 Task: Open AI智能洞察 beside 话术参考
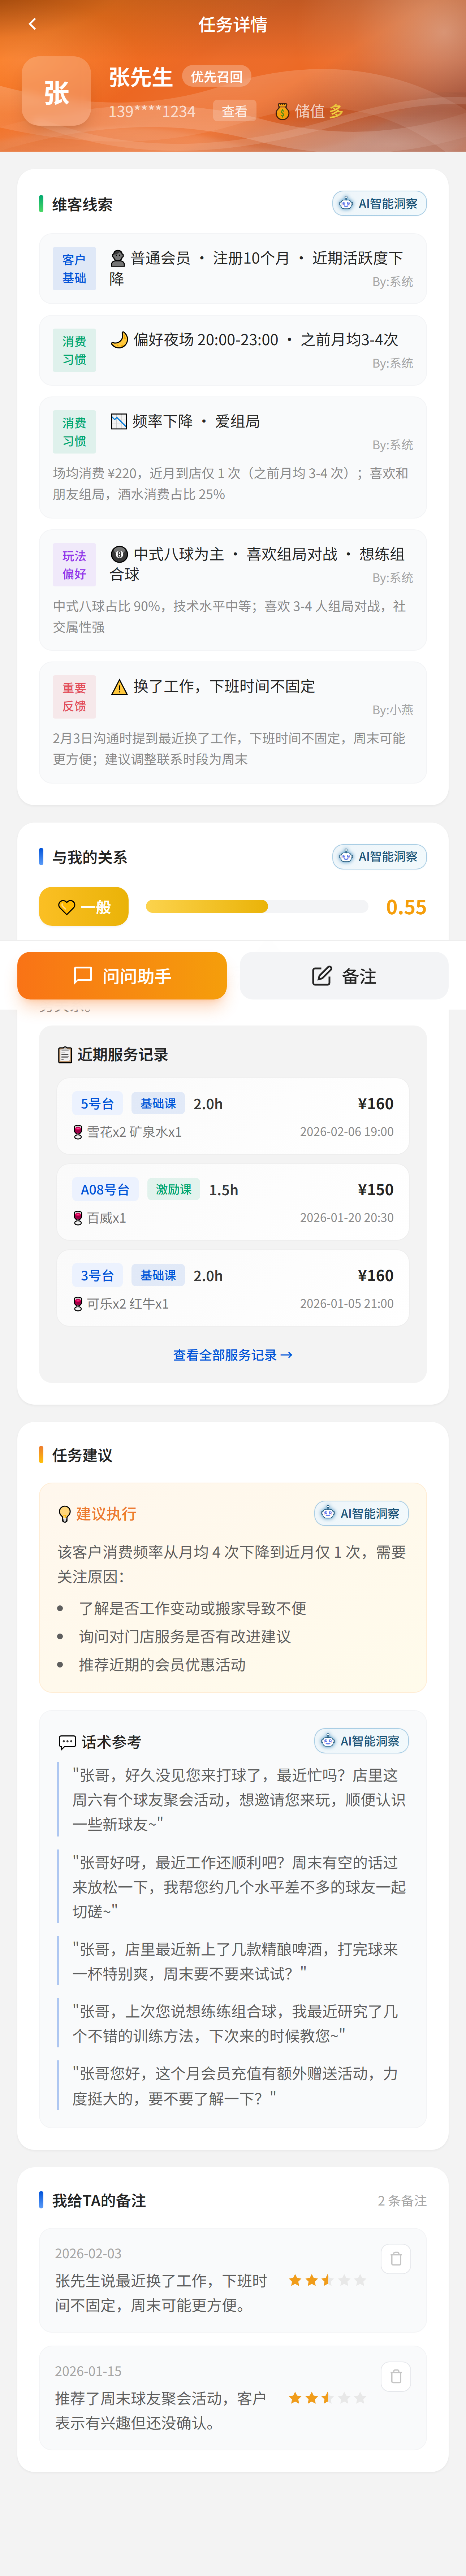tap(361, 1741)
